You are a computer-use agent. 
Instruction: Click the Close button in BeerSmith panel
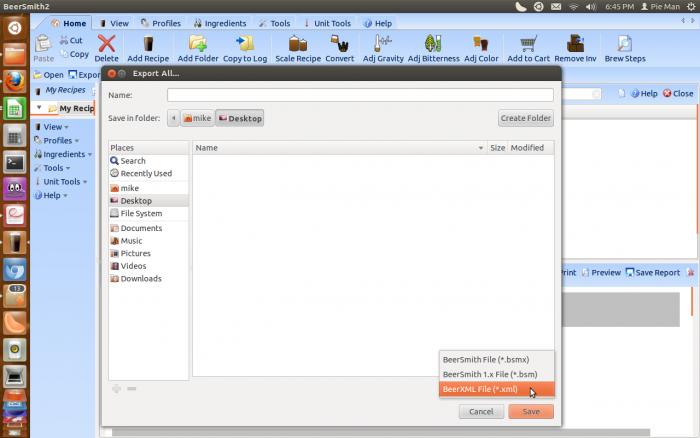coord(678,93)
